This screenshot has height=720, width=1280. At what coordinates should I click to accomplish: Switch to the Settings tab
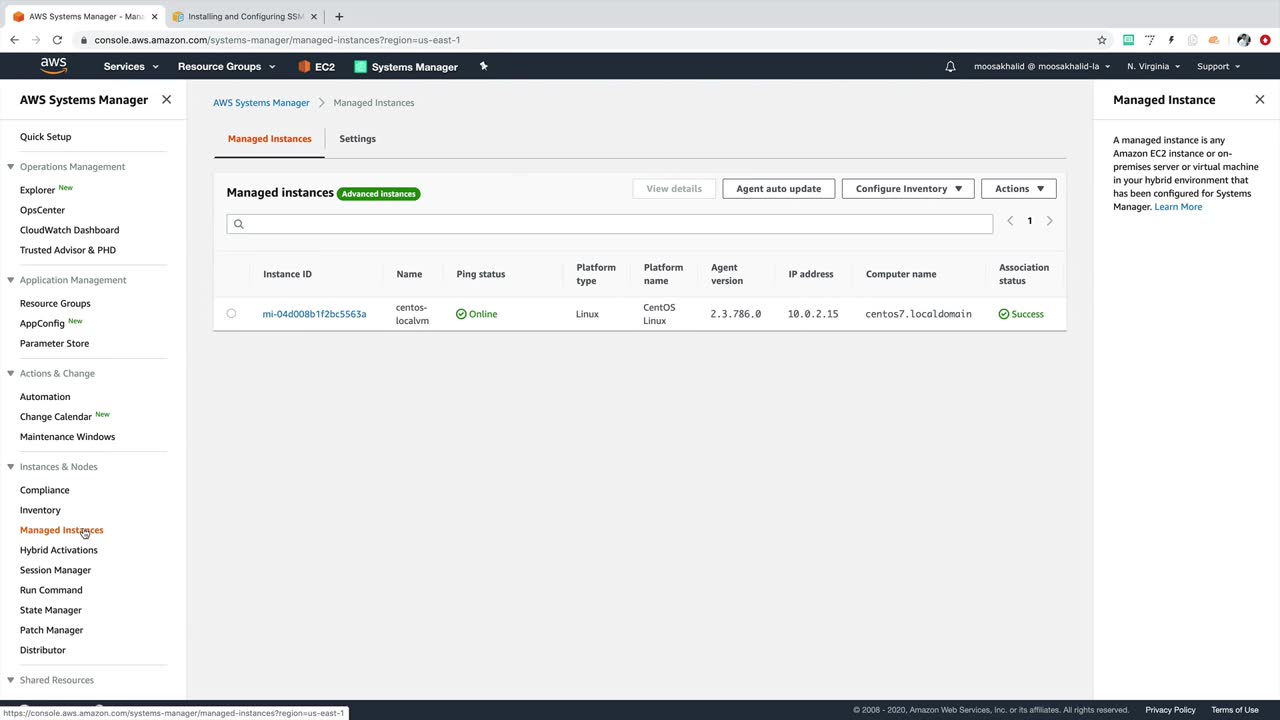(357, 139)
